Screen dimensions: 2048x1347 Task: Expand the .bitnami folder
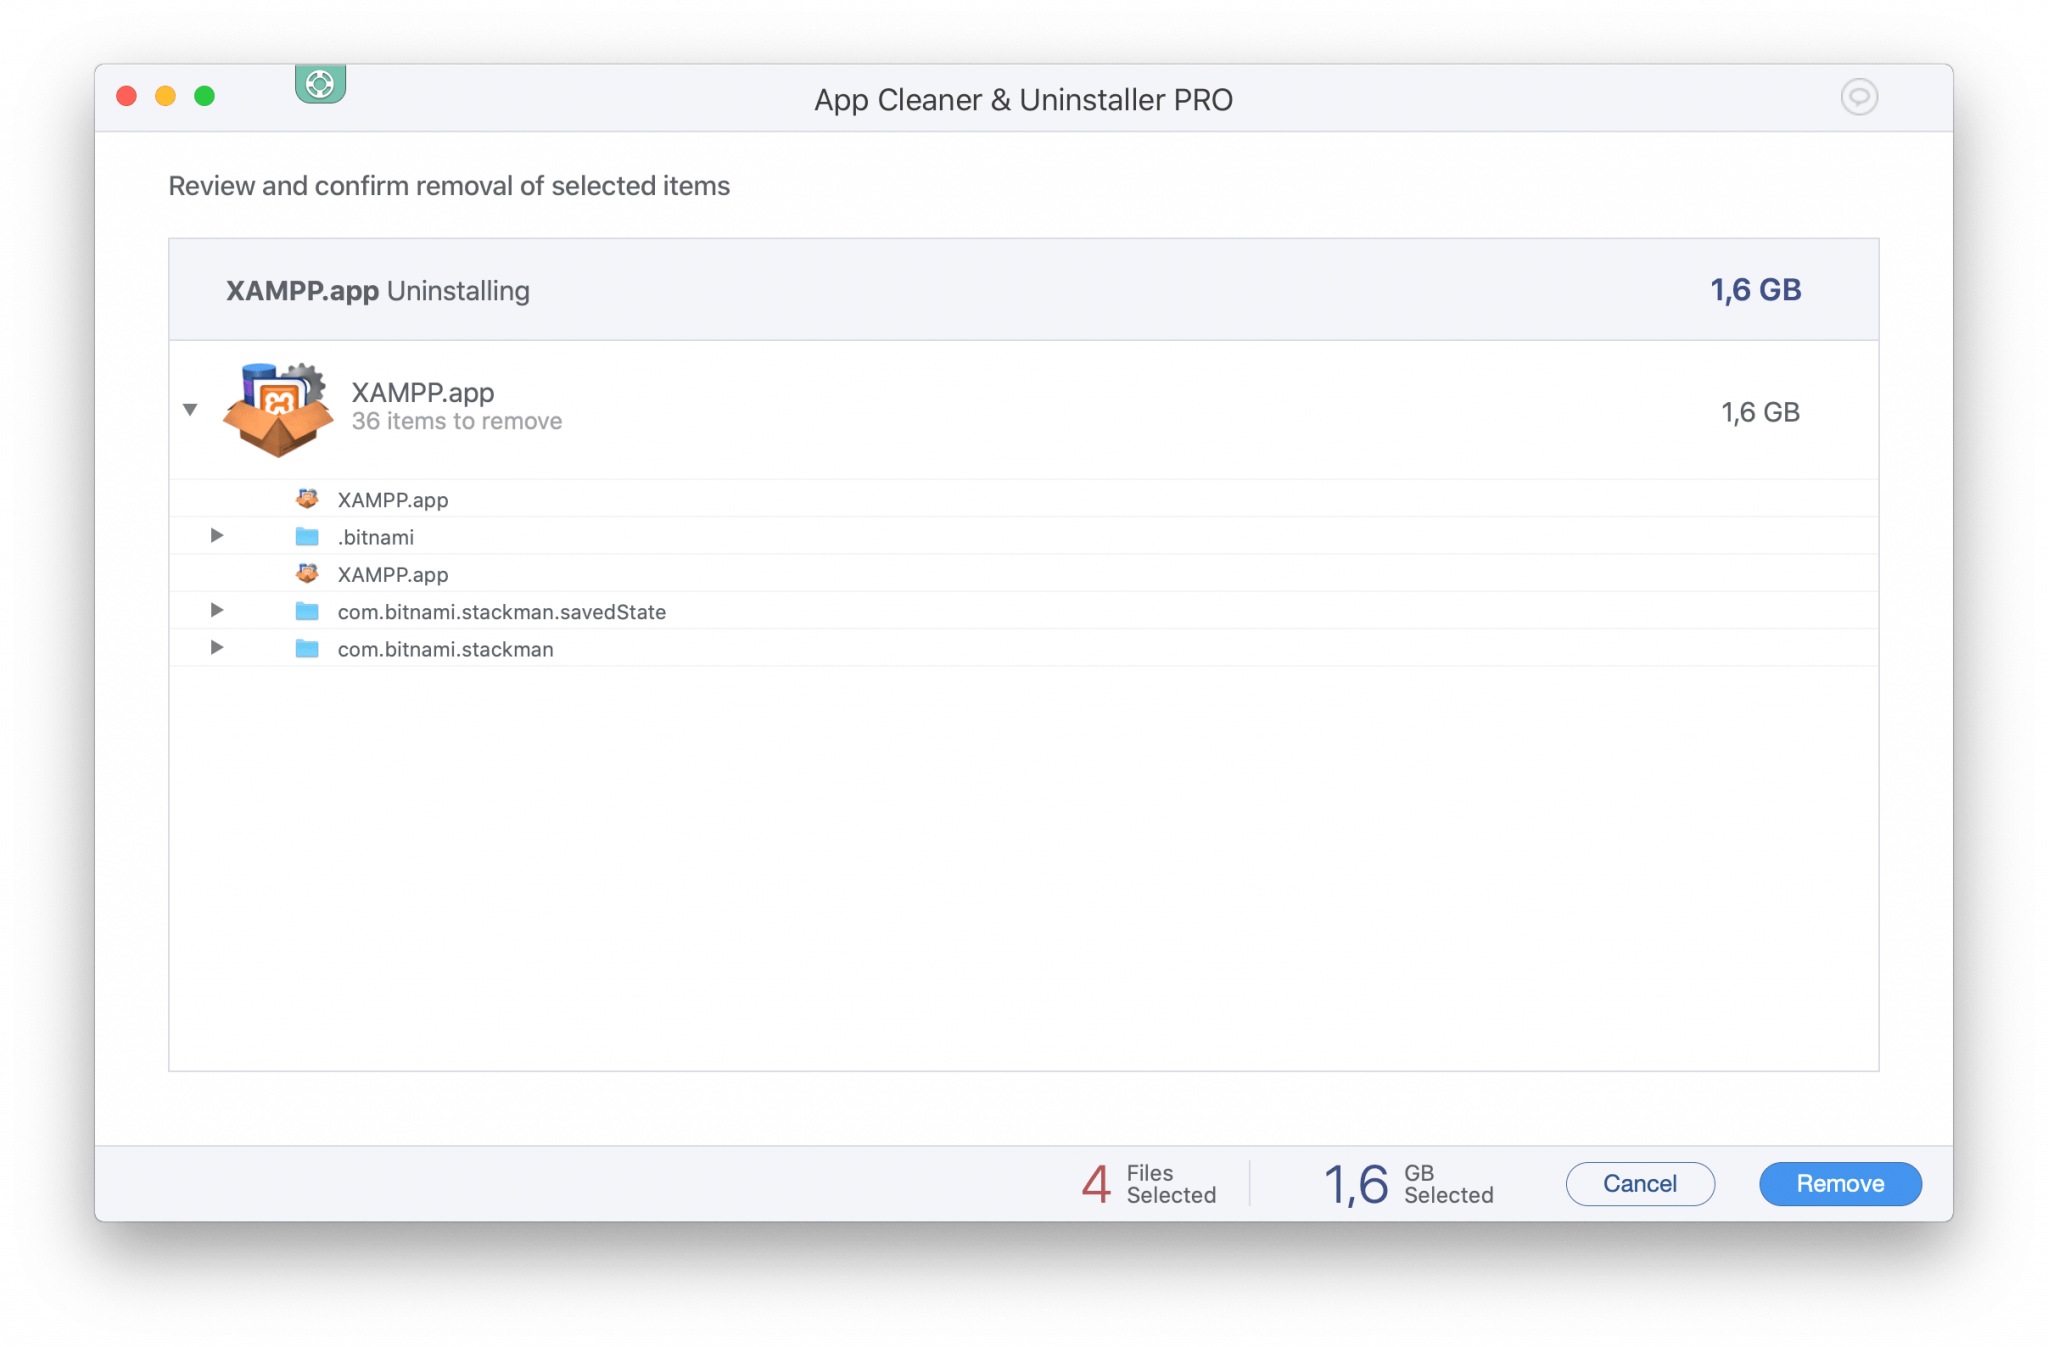pos(217,535)
